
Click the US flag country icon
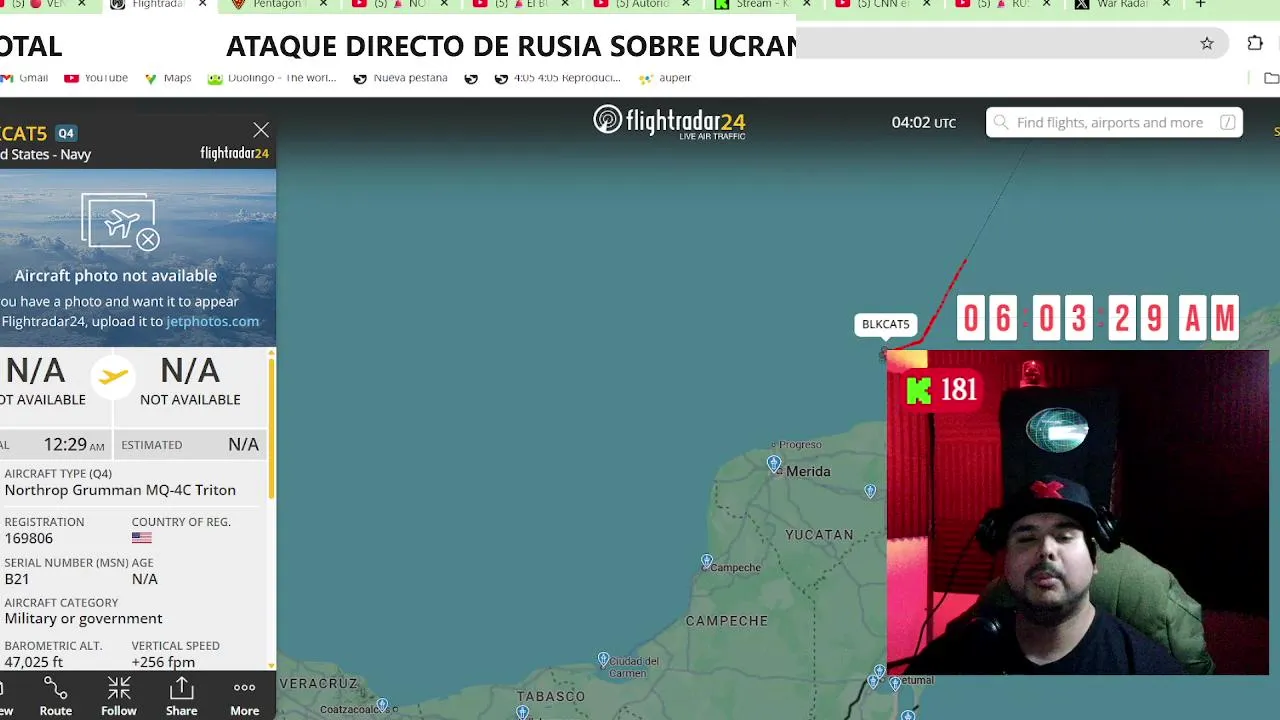(142, 538)
